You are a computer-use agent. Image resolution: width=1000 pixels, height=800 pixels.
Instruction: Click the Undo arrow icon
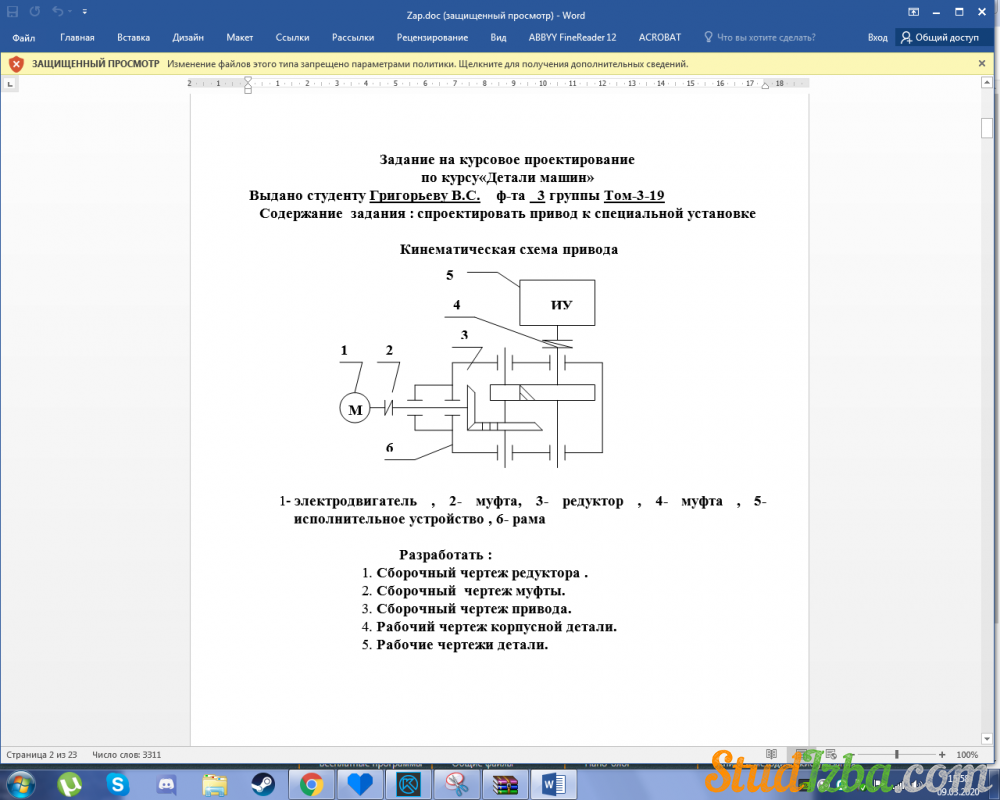tap(57, 11)
